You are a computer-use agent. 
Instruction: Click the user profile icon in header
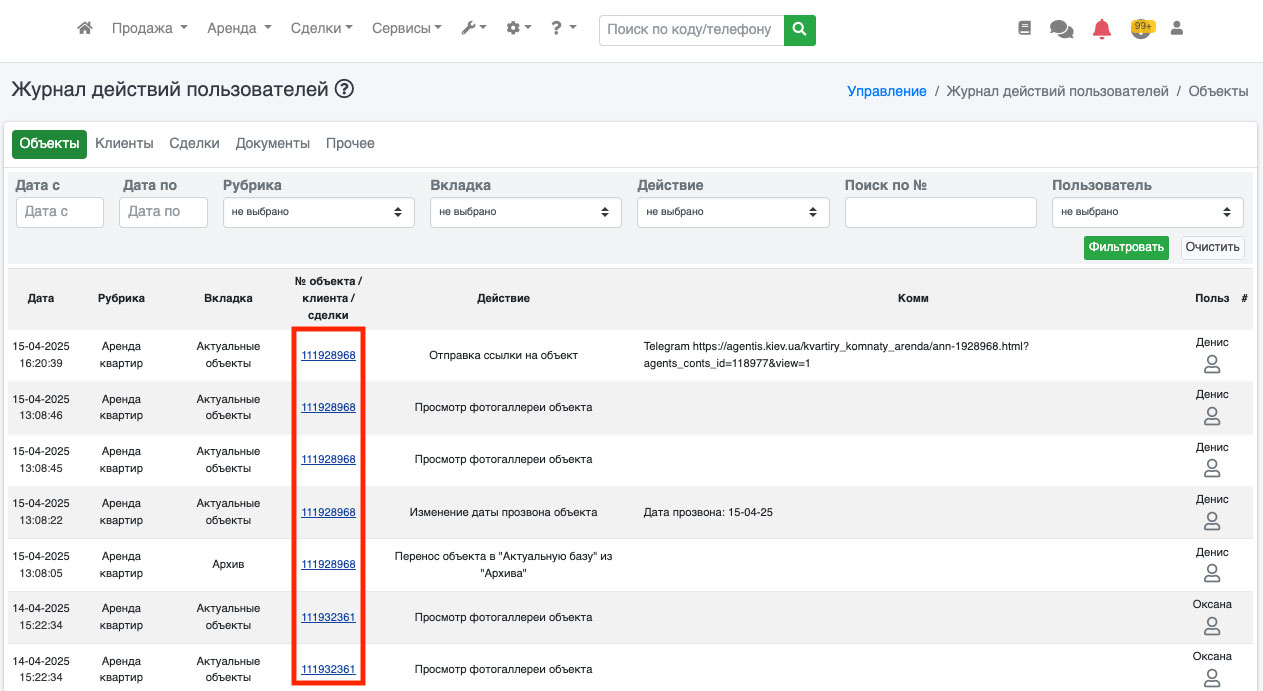coord(1177,29)
